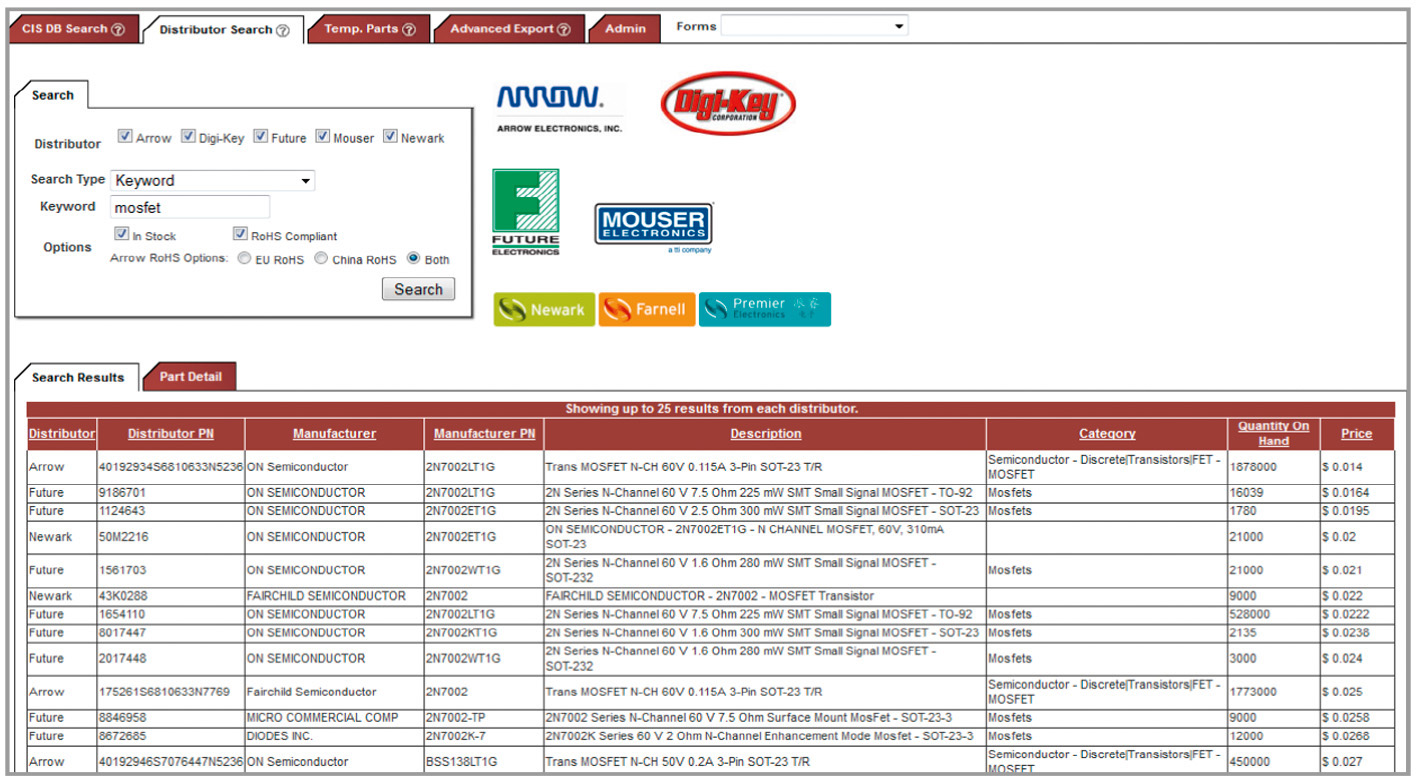Click the green Newark logo
1416x781 pixels.
coord(544,309)
